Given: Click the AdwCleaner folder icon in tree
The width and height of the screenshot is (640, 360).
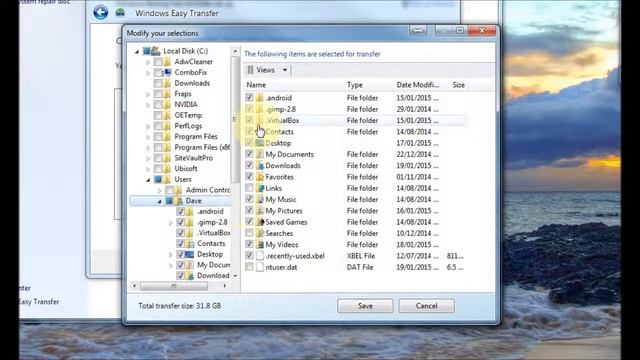Looking at the screenshot, I should (167, 62).
